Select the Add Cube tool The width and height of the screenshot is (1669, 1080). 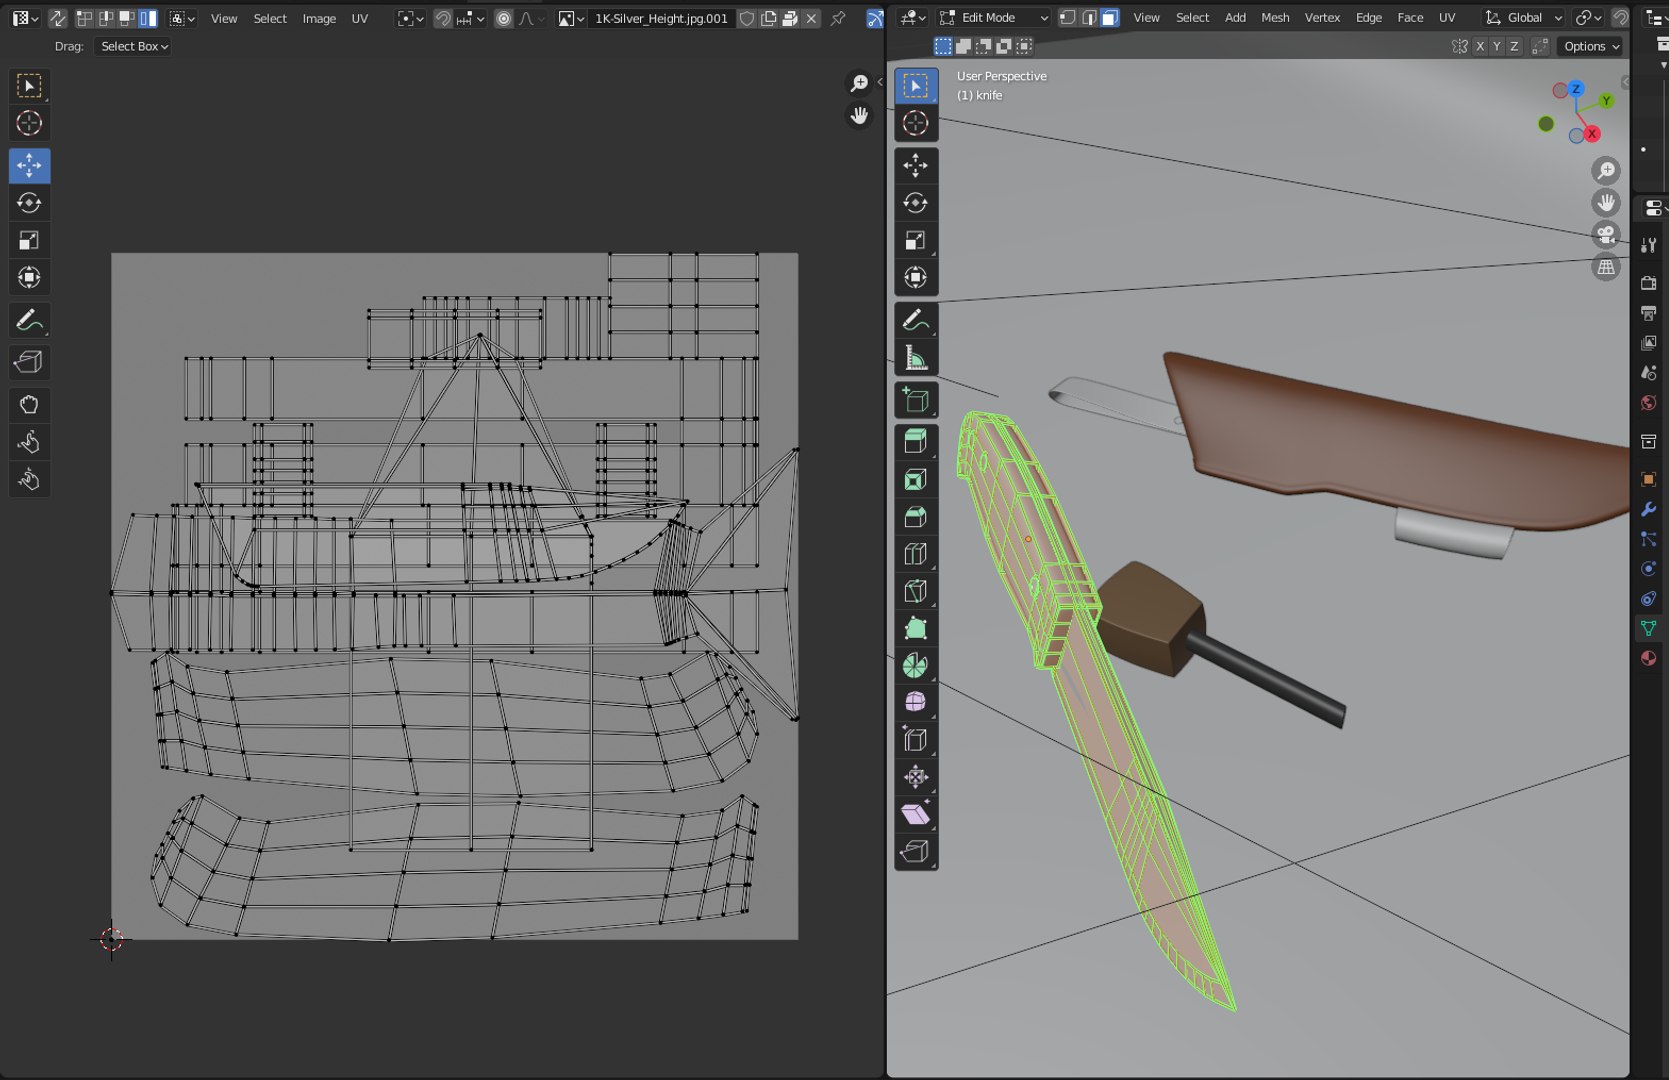pyautogui.click(x=915, y=400)
